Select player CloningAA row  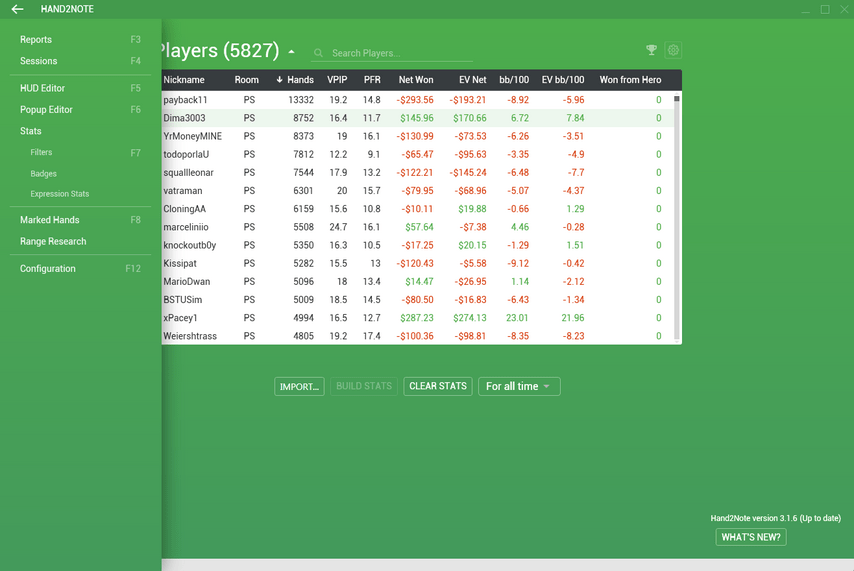tap(418, 209)
